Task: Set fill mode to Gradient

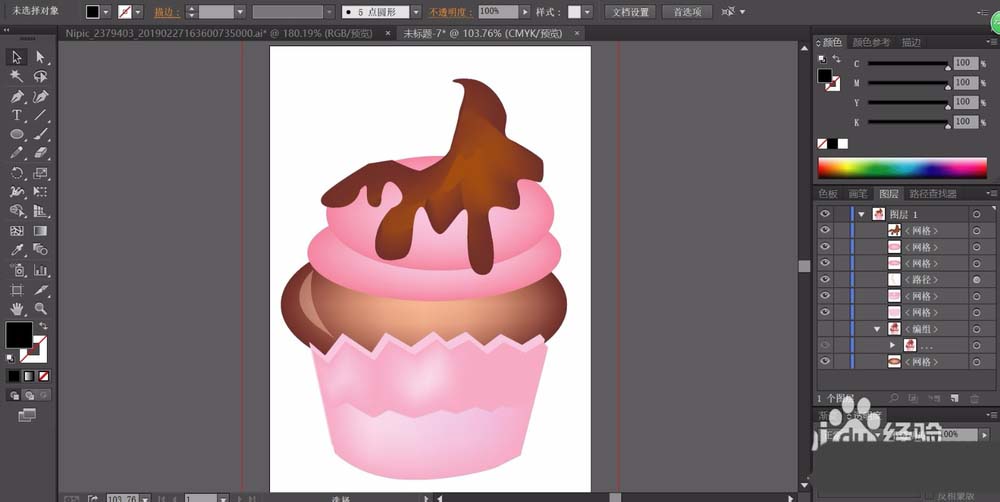Action: (29, 376)
